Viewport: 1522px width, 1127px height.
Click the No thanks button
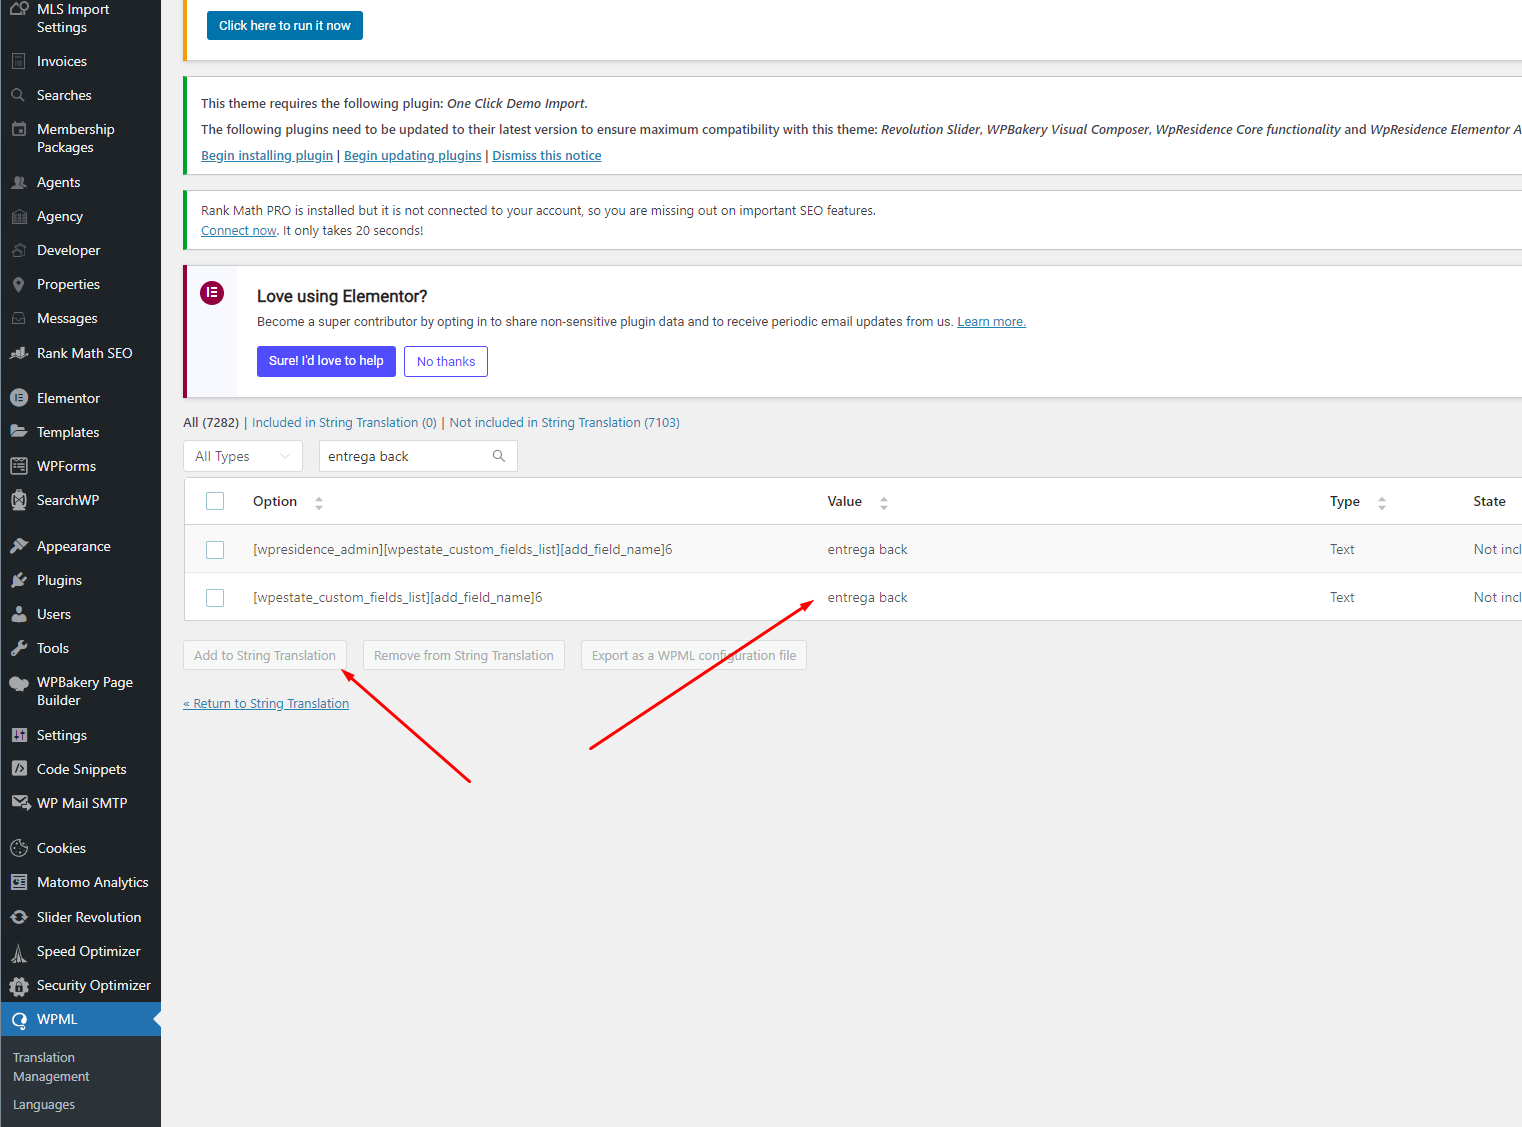pos(446,361)
